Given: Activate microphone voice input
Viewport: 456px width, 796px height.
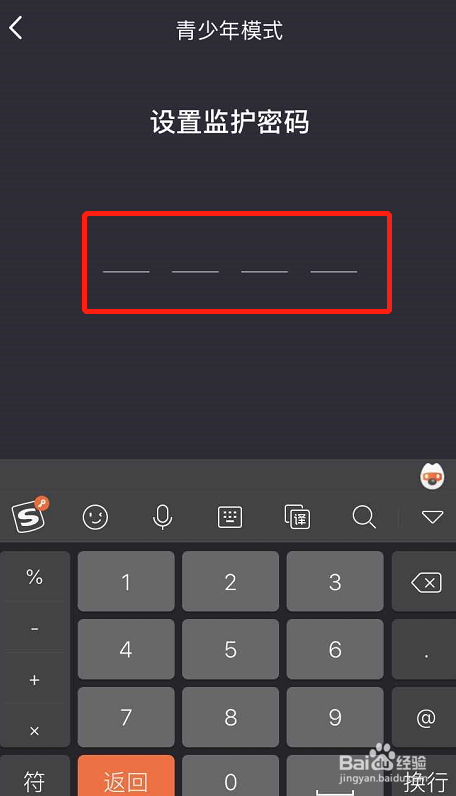Looking at the screenshot, I should click(x=162, y=517).
